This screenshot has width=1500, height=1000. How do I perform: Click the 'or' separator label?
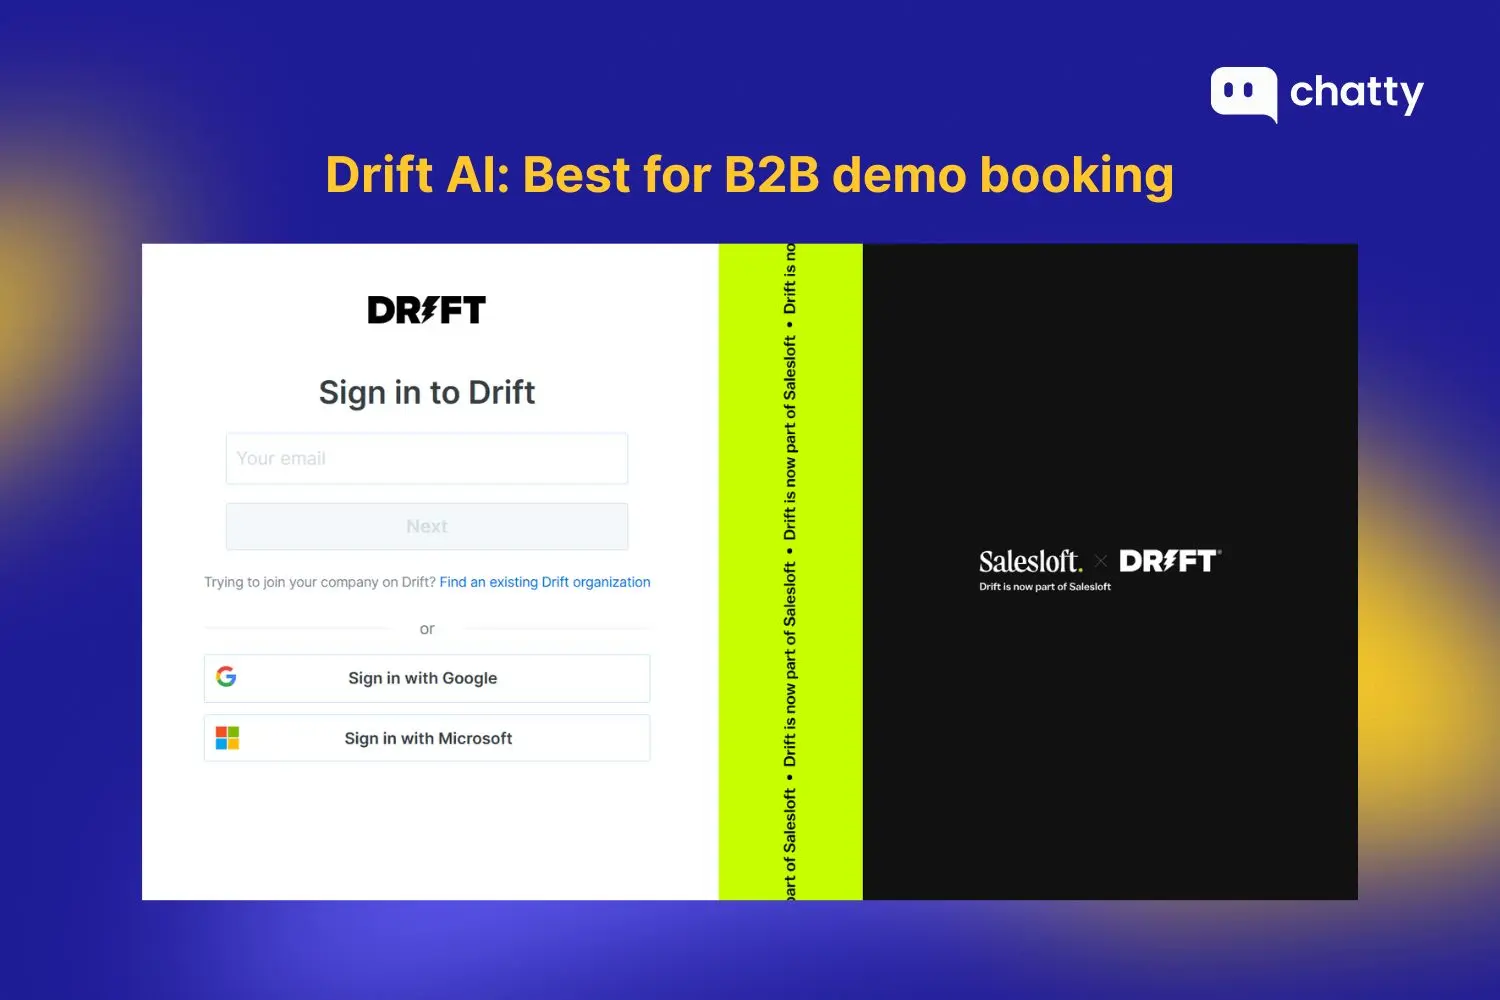pos(427,629)
